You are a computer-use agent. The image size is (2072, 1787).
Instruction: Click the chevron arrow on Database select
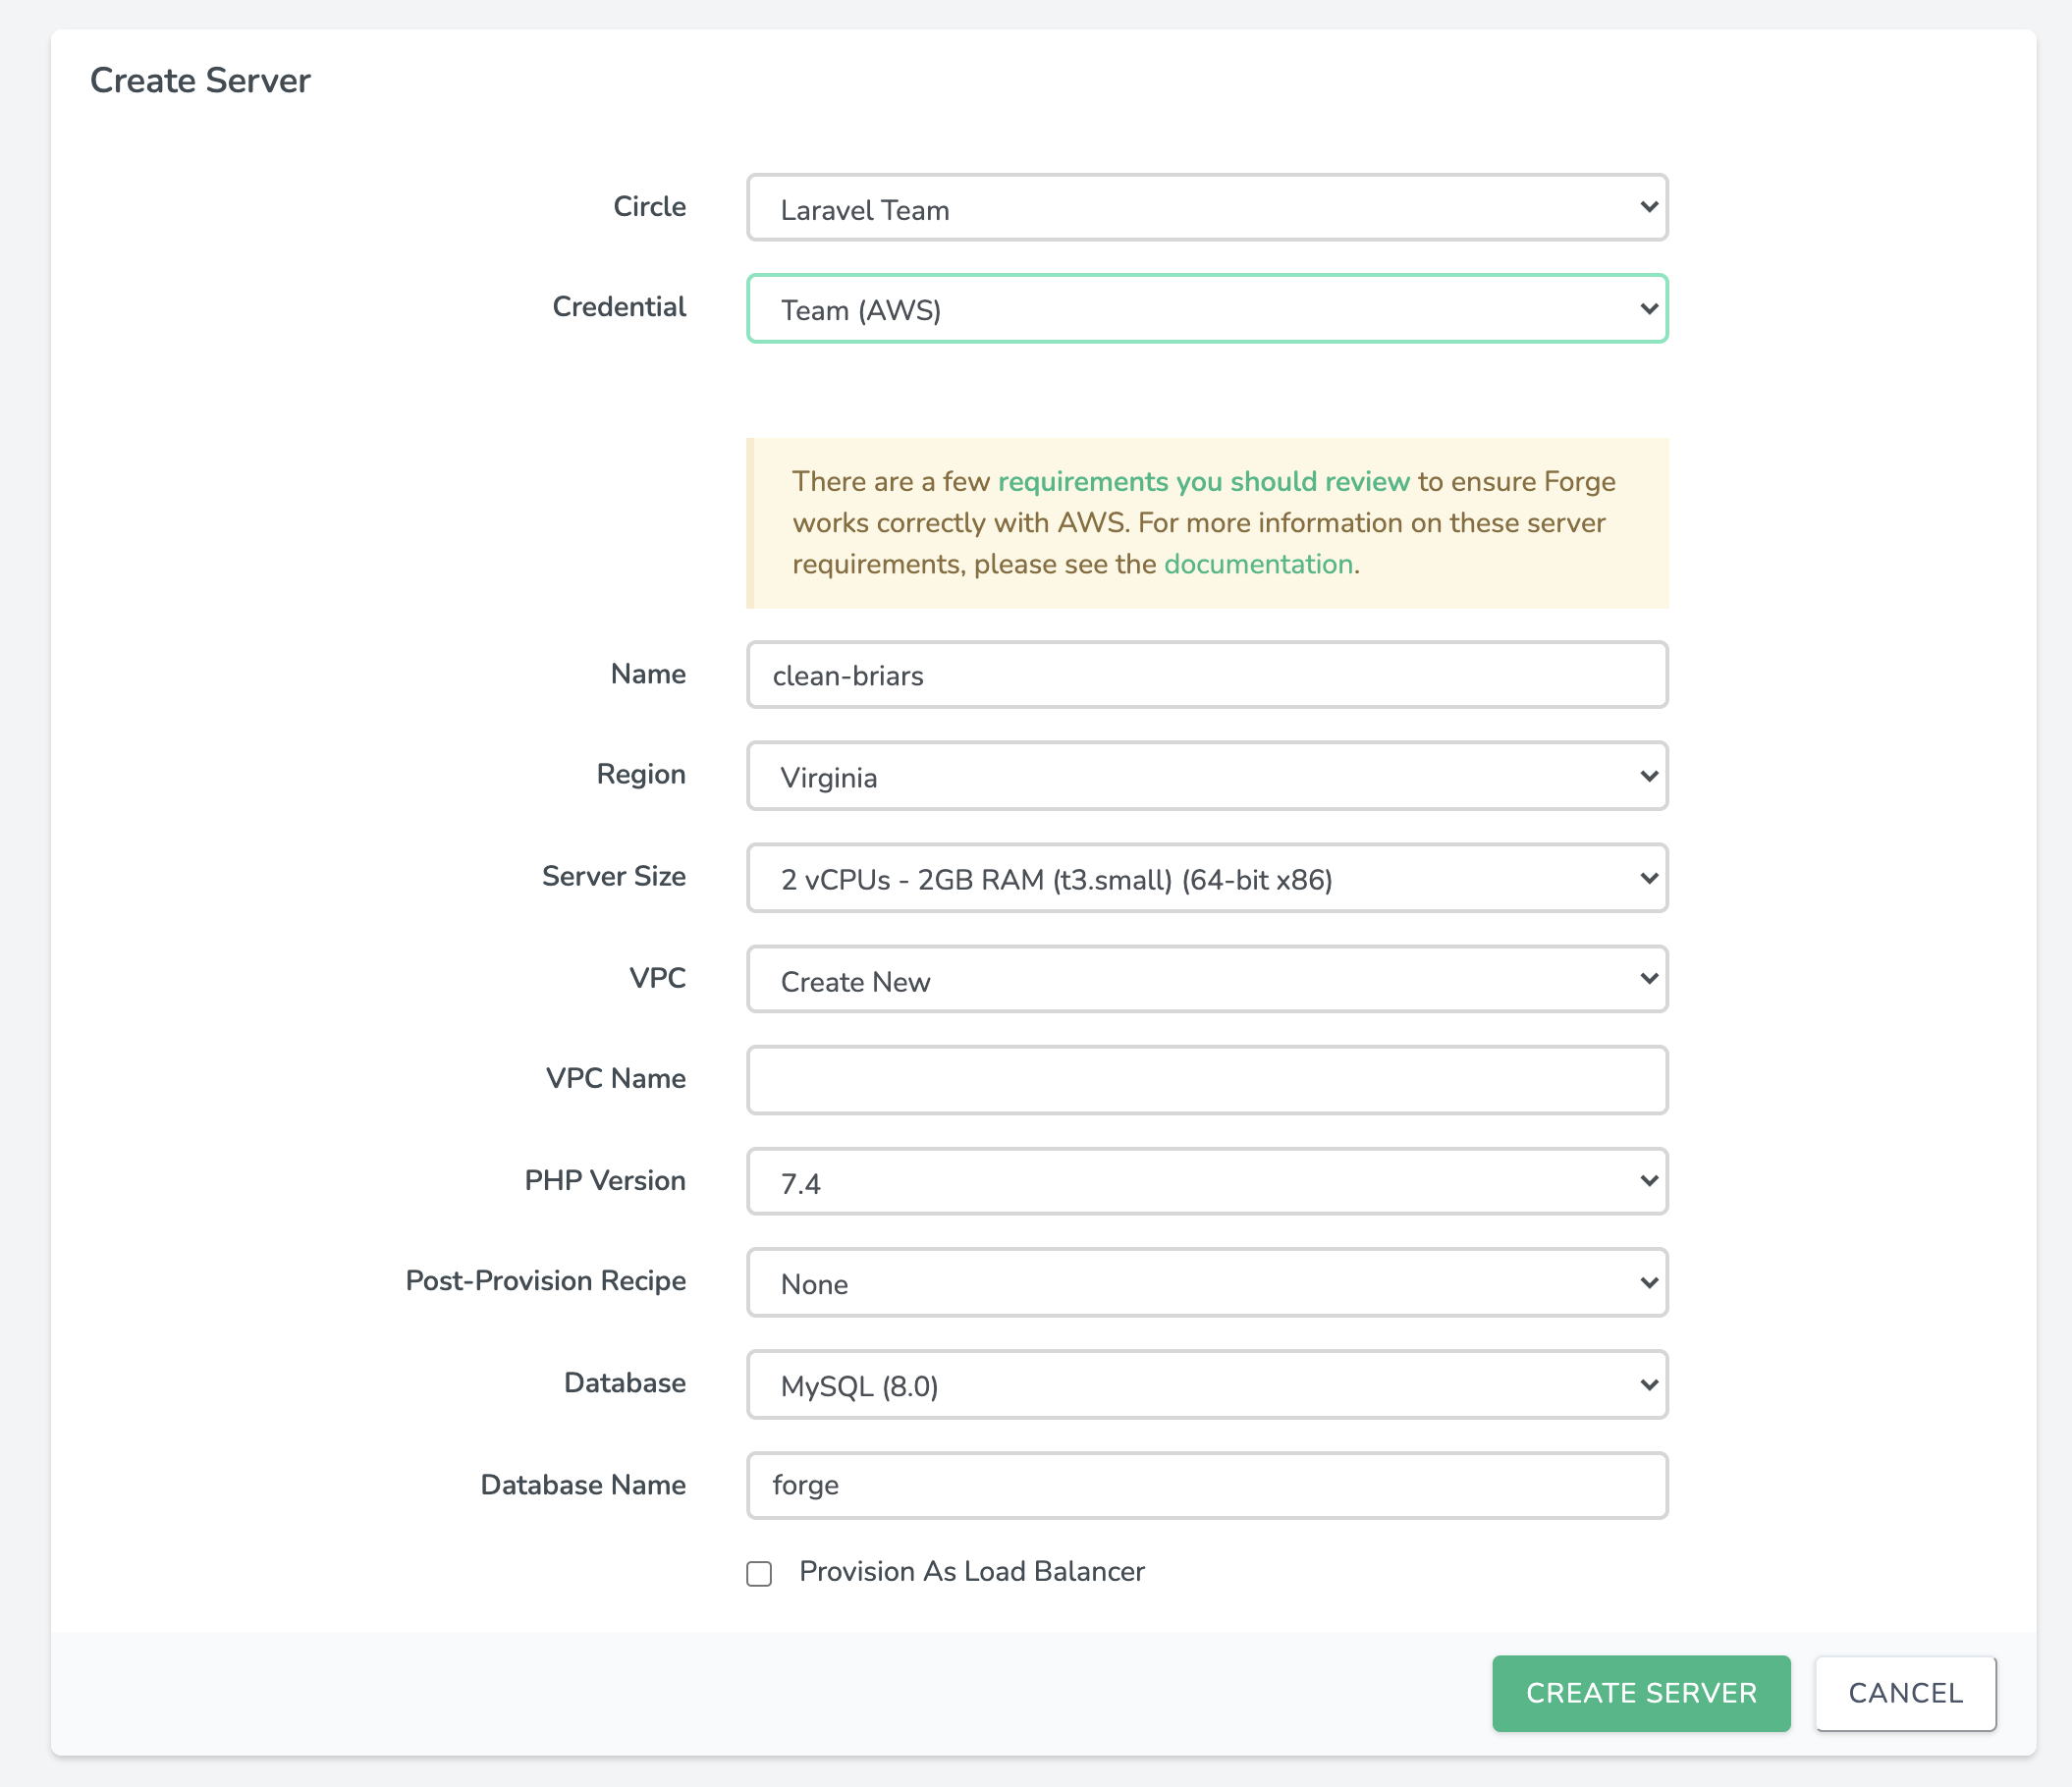(x=1648, y=1385)
